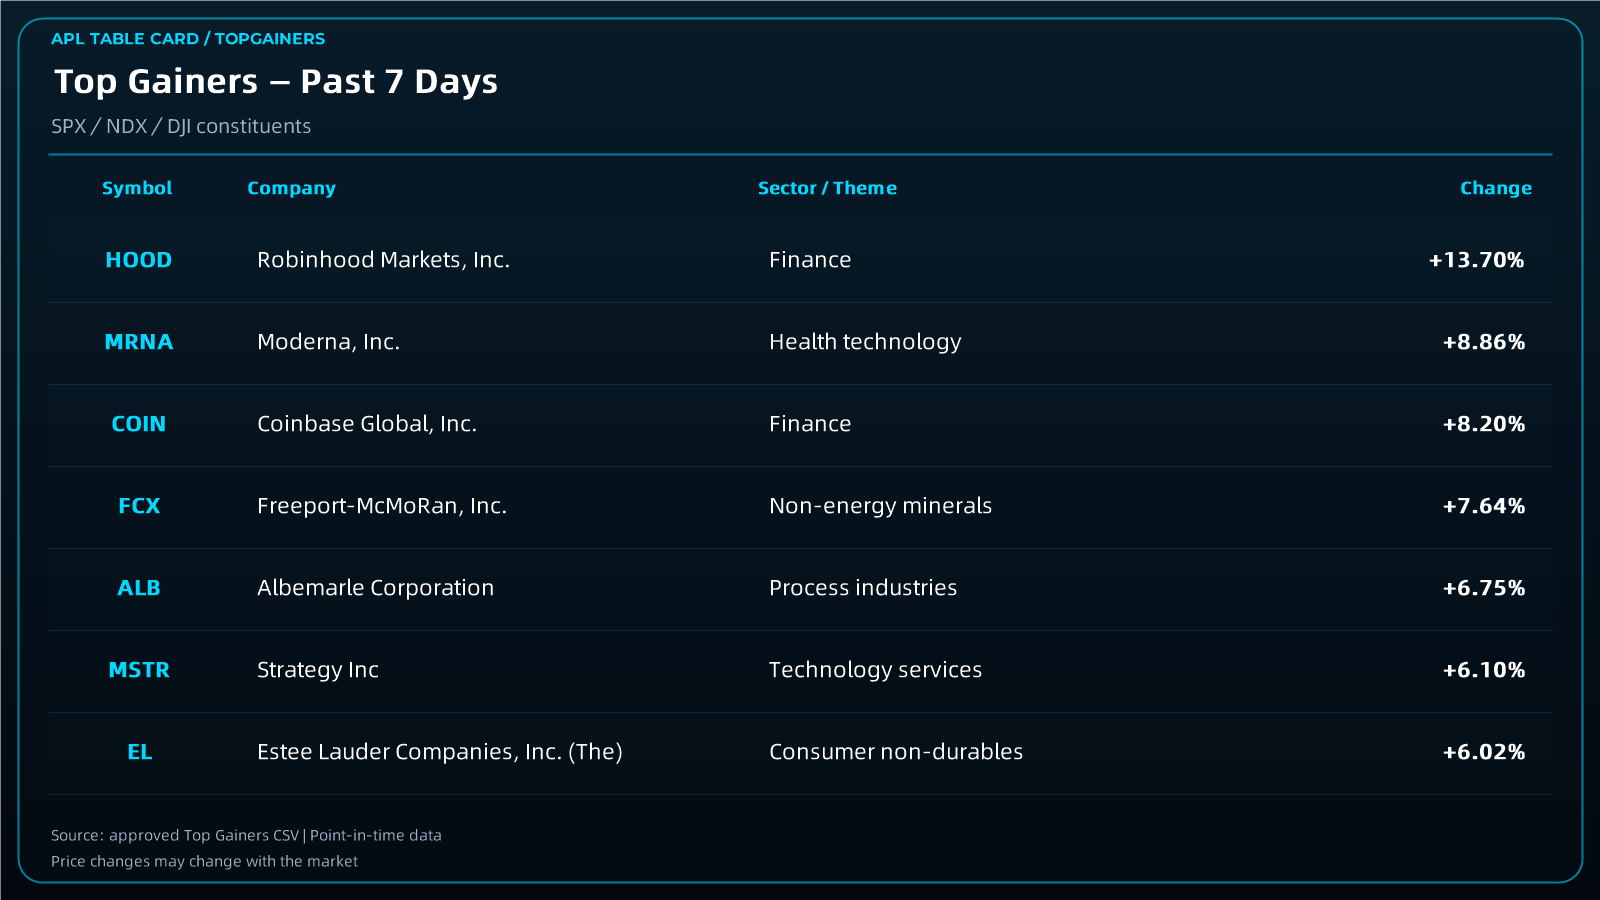The width and height of the screenshot is (1600, 900).
Task: Click the Symbol column header
Action: 137,188
